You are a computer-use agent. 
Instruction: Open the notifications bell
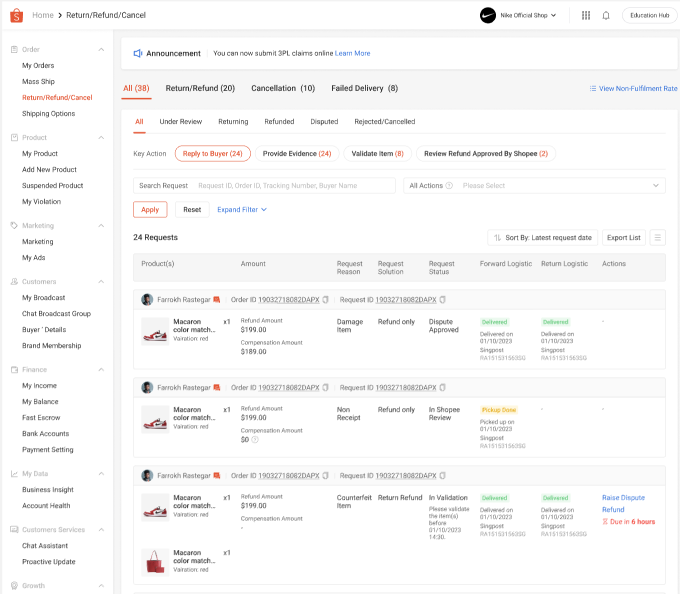coord(605,15)
